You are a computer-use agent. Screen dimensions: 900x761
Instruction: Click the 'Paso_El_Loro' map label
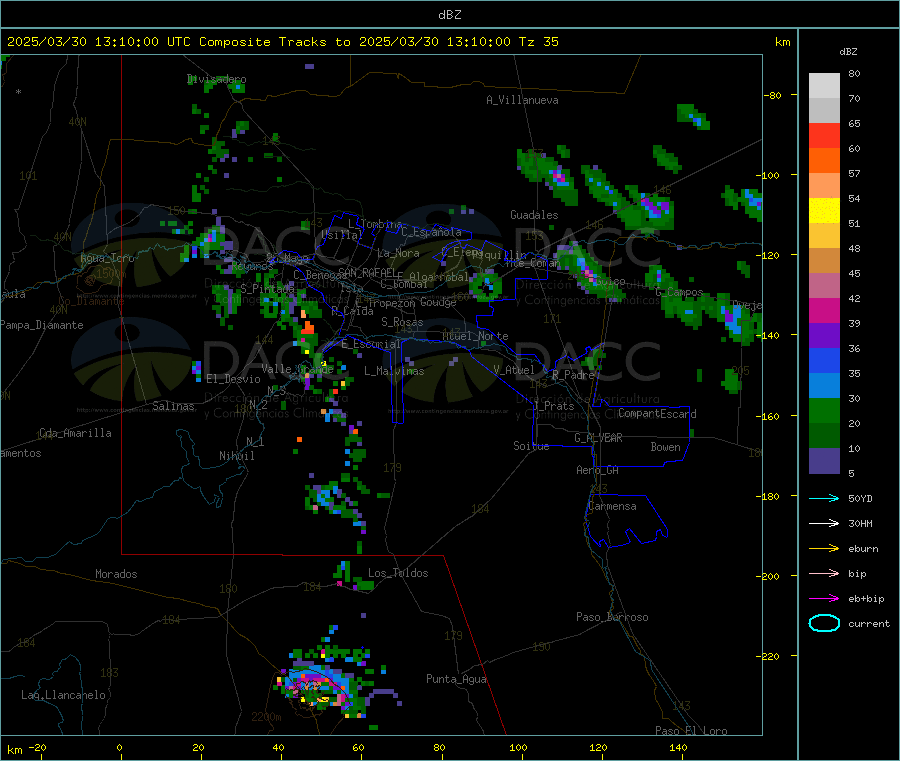tap(691, 731)
